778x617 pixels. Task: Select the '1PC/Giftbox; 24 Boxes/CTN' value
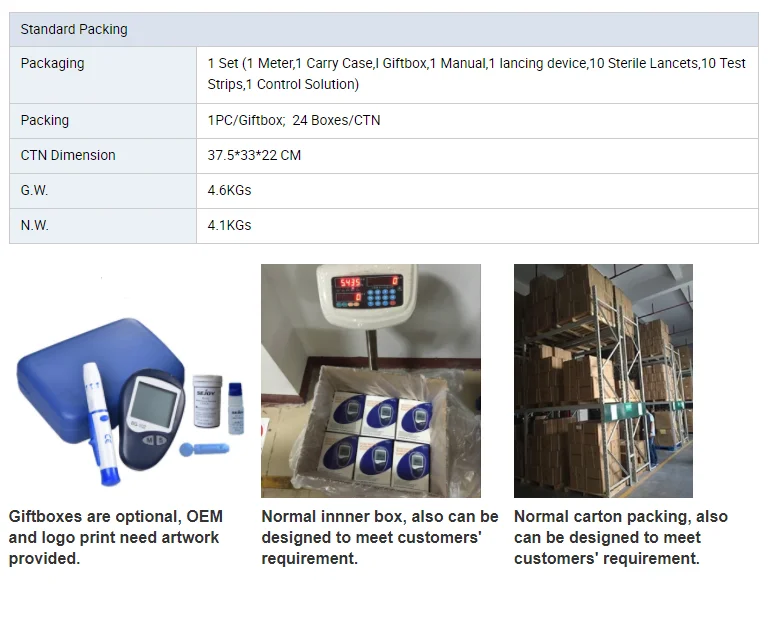tap(294, 121)
